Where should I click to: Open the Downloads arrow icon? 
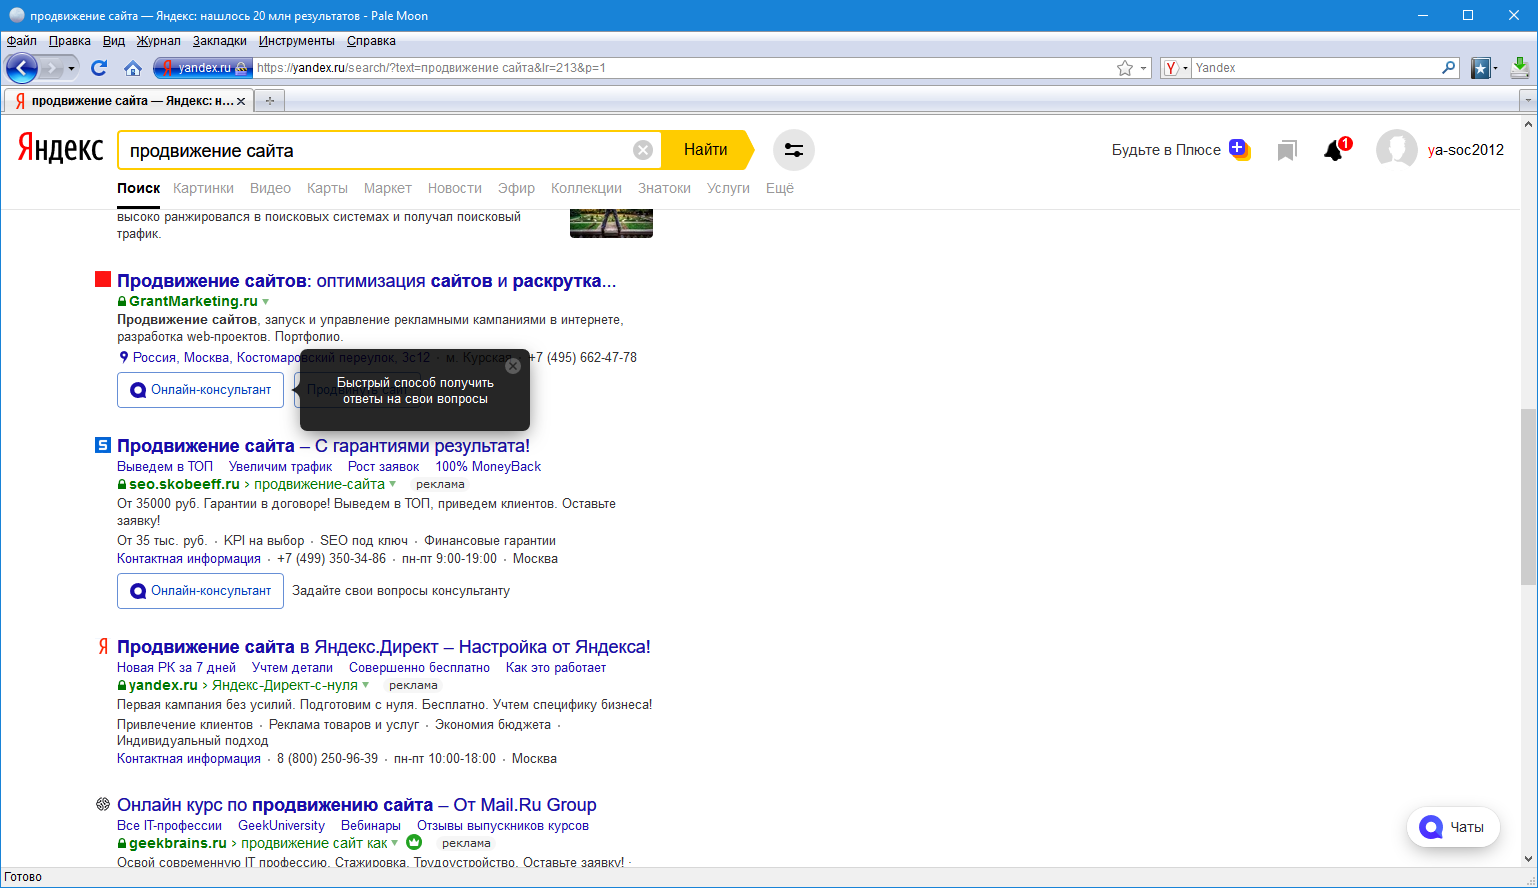(1520, 68)
